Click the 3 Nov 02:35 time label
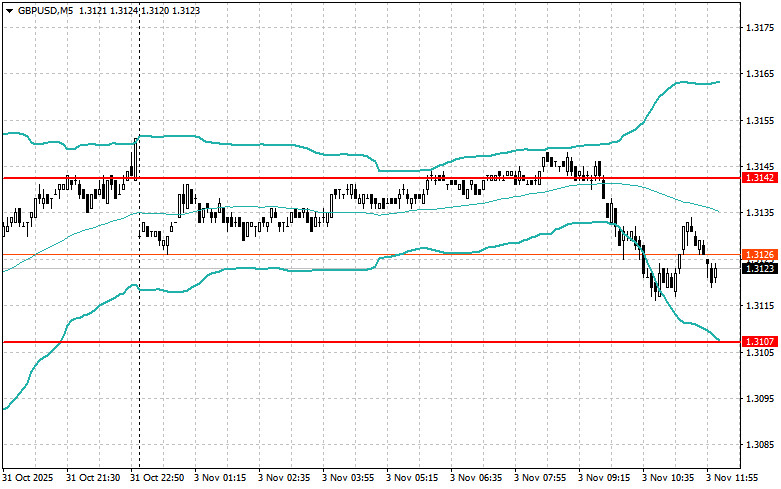Screen dimensions: 781x489 284,478
